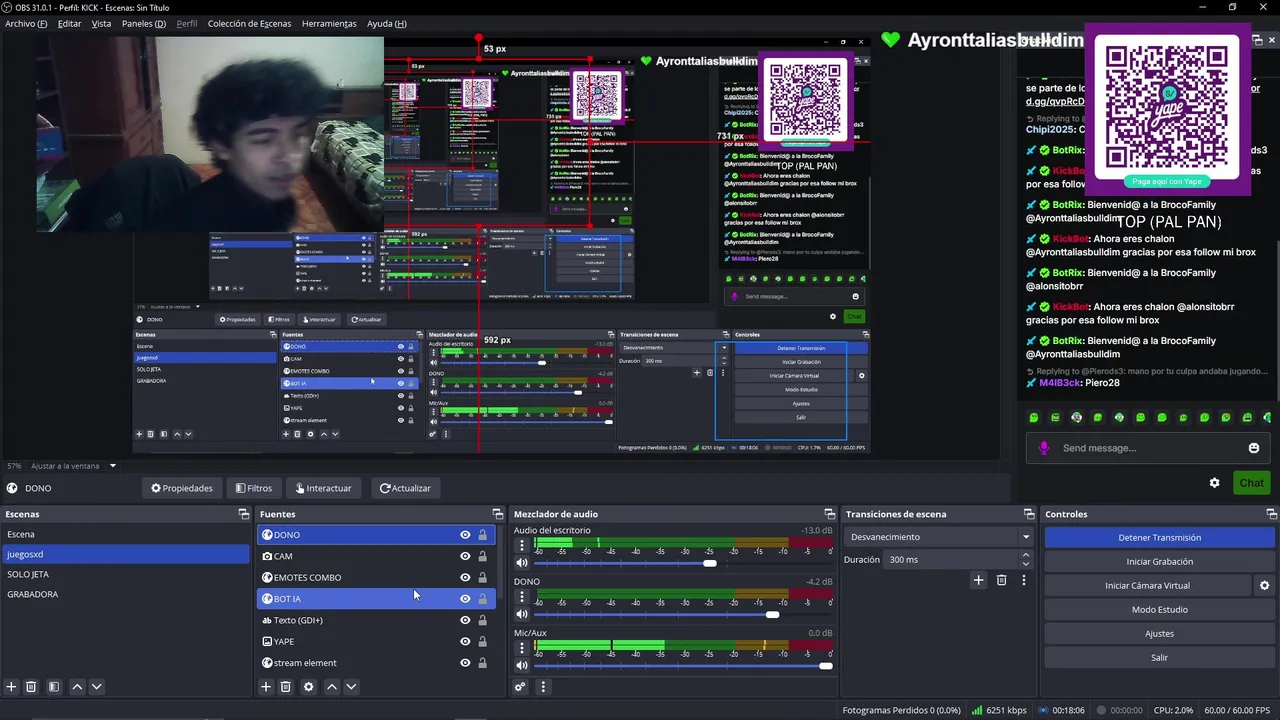Toggle lock on DONO source
The image size is (1280, 720).
(x=483, y=535)
